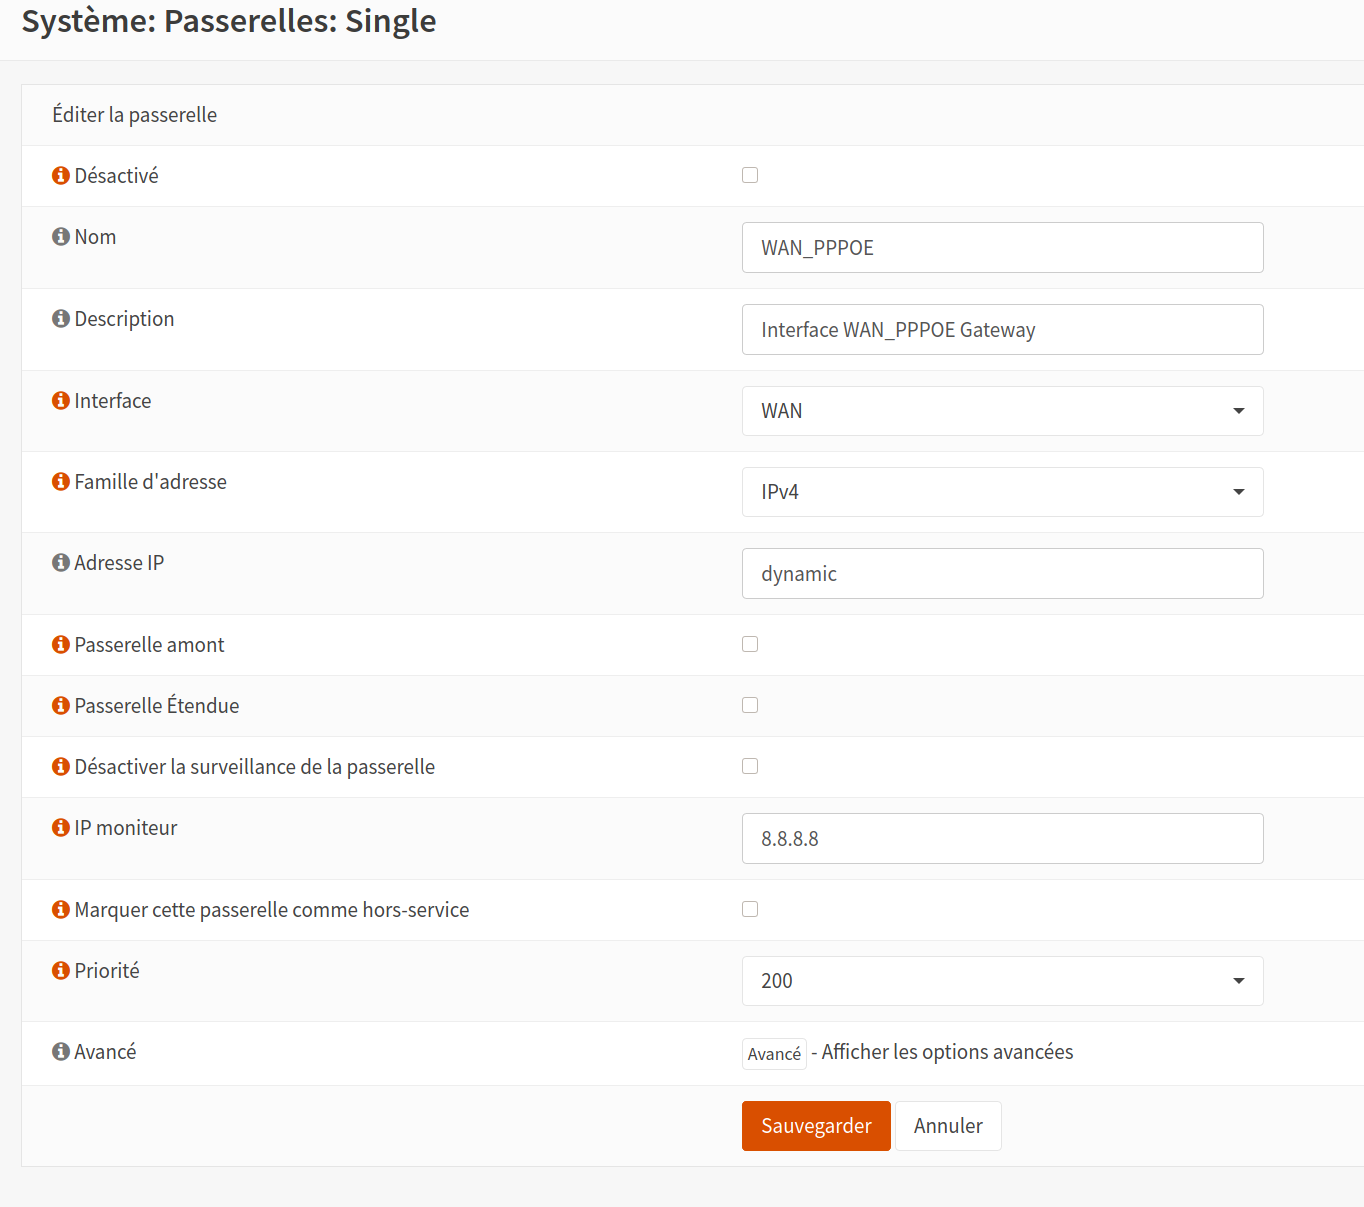
Task: Click into the Nom field containing WAN_PPPOE
Action: point(1002,248)
